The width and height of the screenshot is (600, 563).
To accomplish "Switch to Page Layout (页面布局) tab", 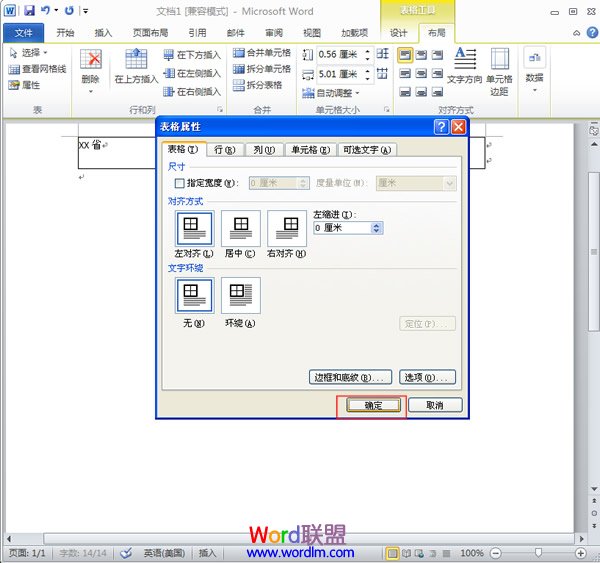I will (150, 33).
